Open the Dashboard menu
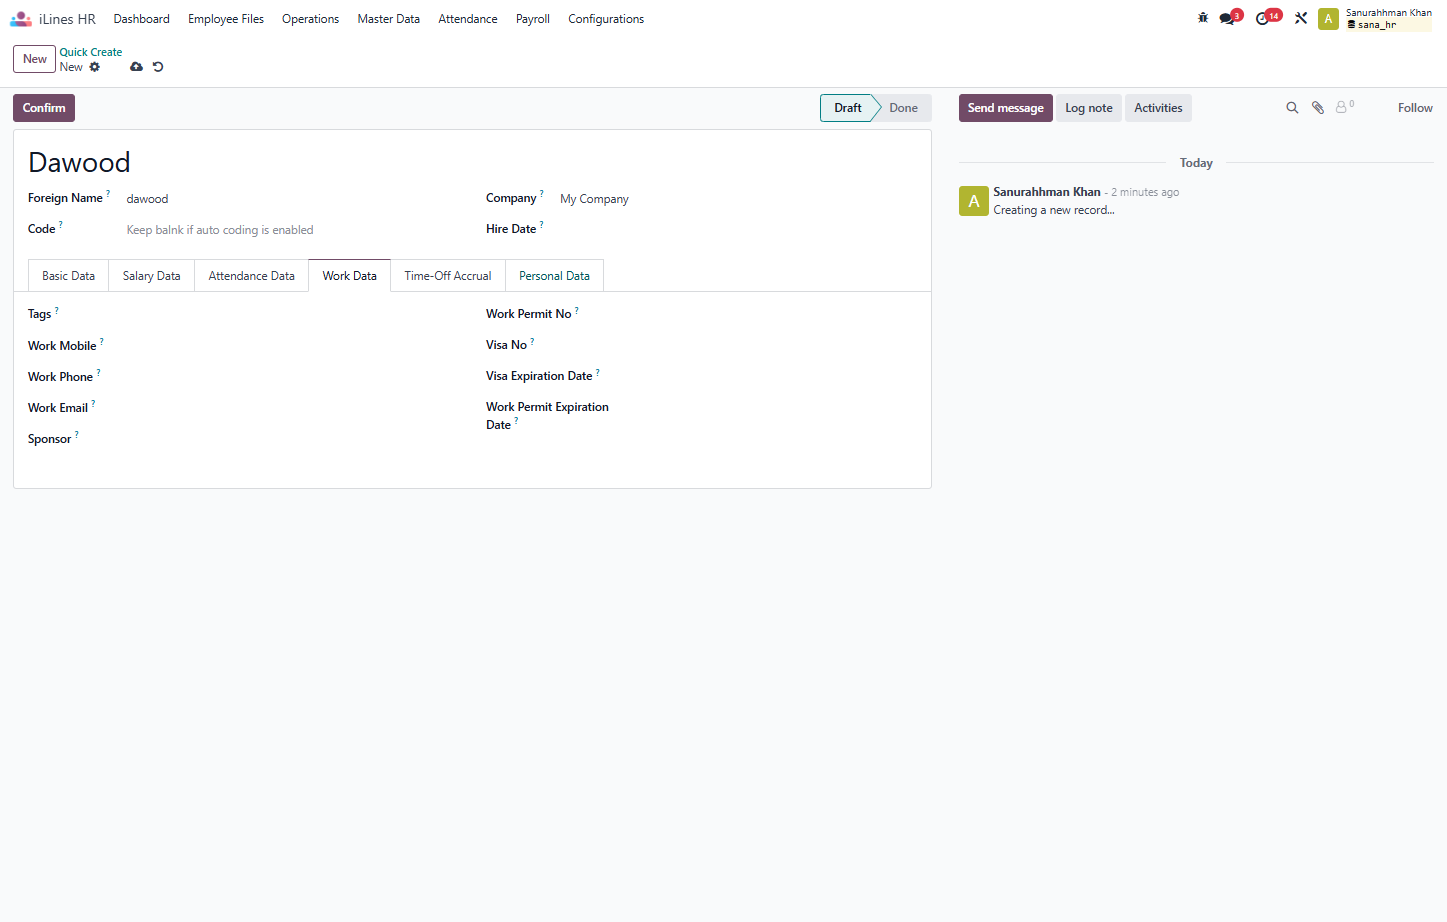The width and height of the screenshot is (1447, 922). coord(141,19)
